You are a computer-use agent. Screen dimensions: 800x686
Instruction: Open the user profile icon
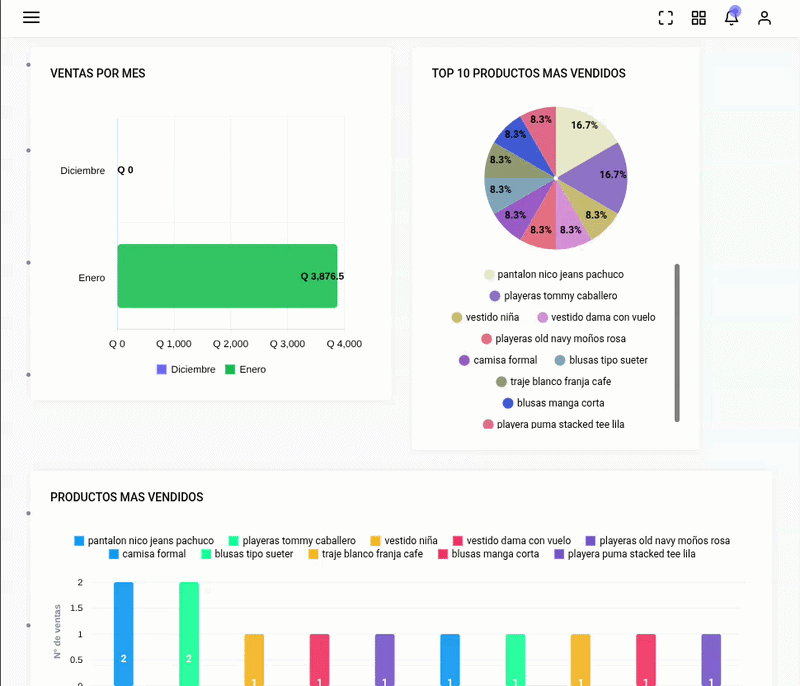click(x=764, y=18)
